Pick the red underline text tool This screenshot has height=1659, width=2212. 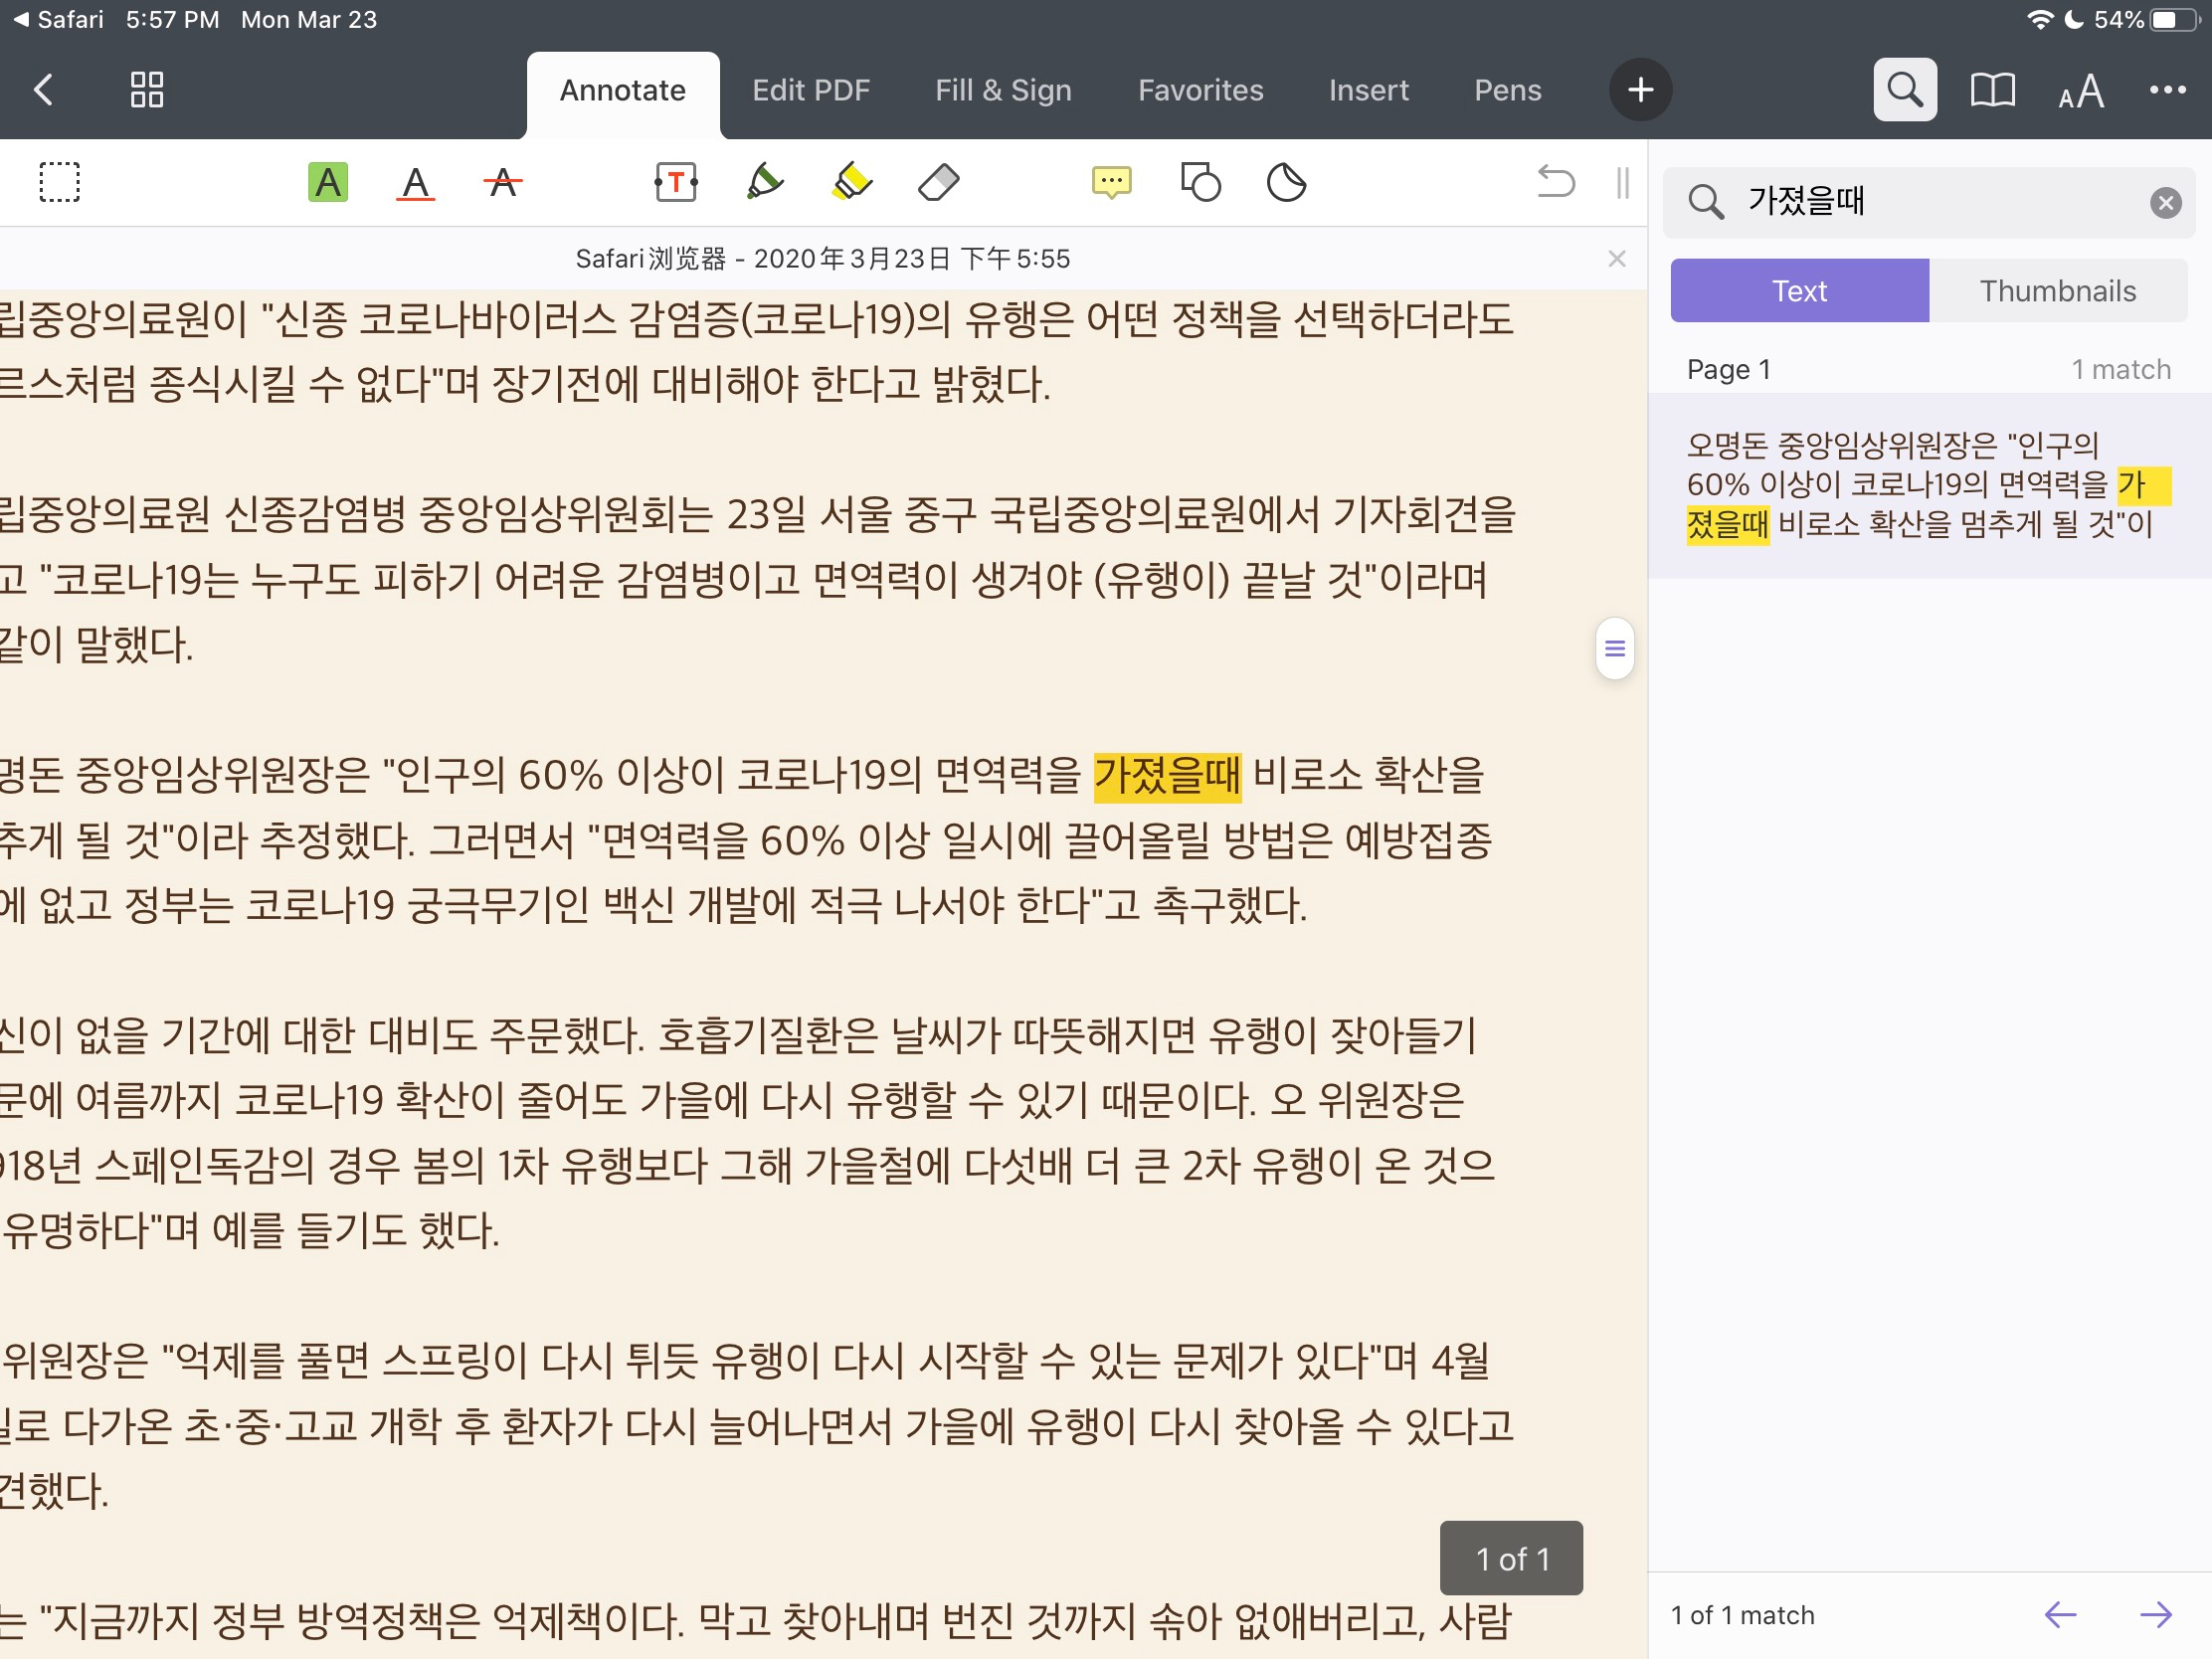(x=415, y=183)
